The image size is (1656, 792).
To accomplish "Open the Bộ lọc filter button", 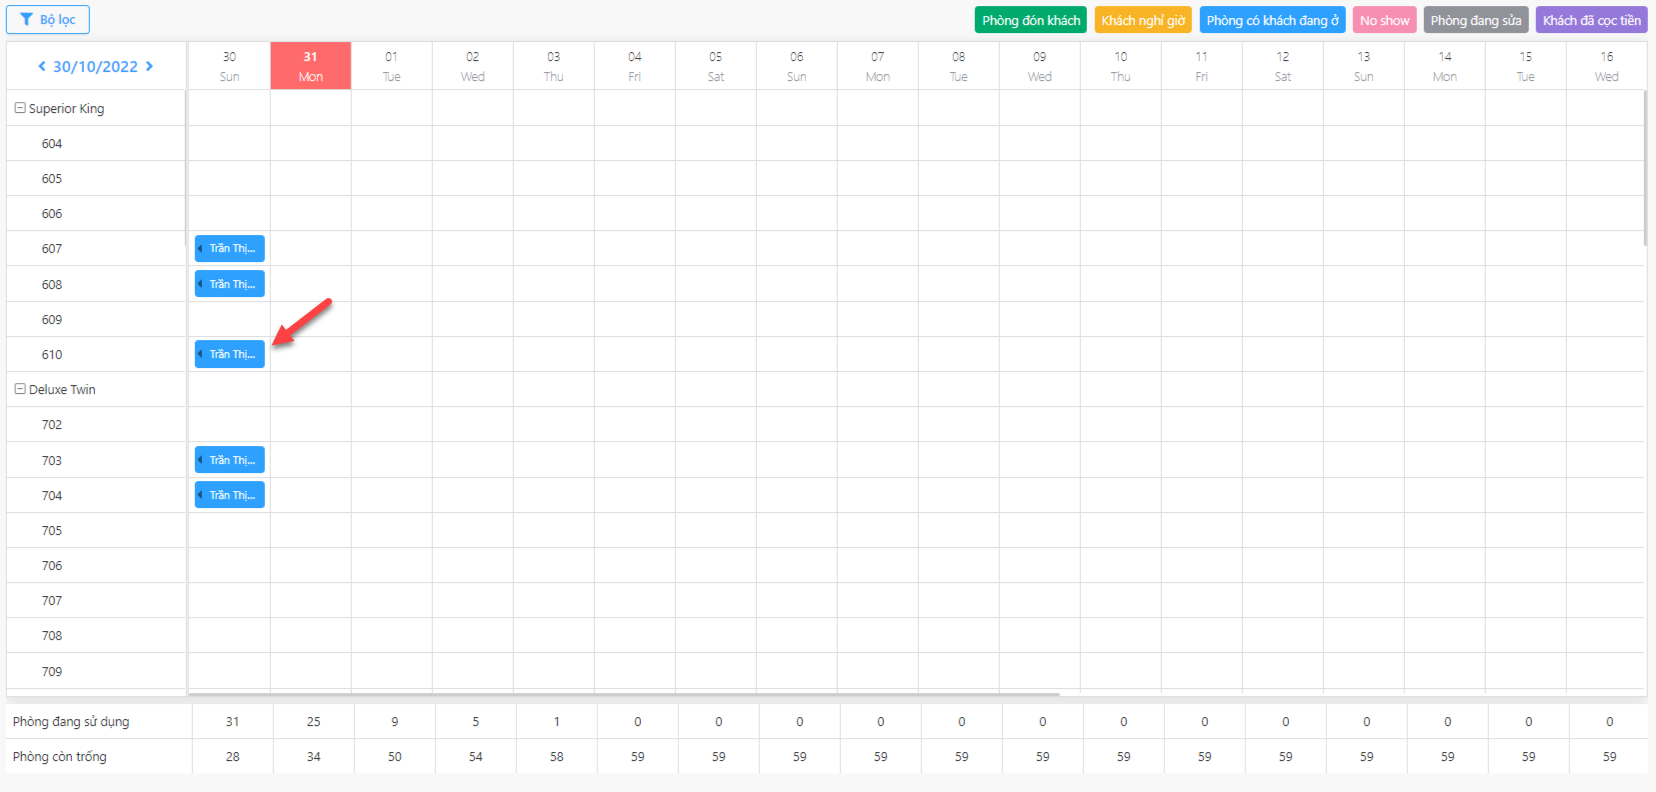I will tap(48, 20).
